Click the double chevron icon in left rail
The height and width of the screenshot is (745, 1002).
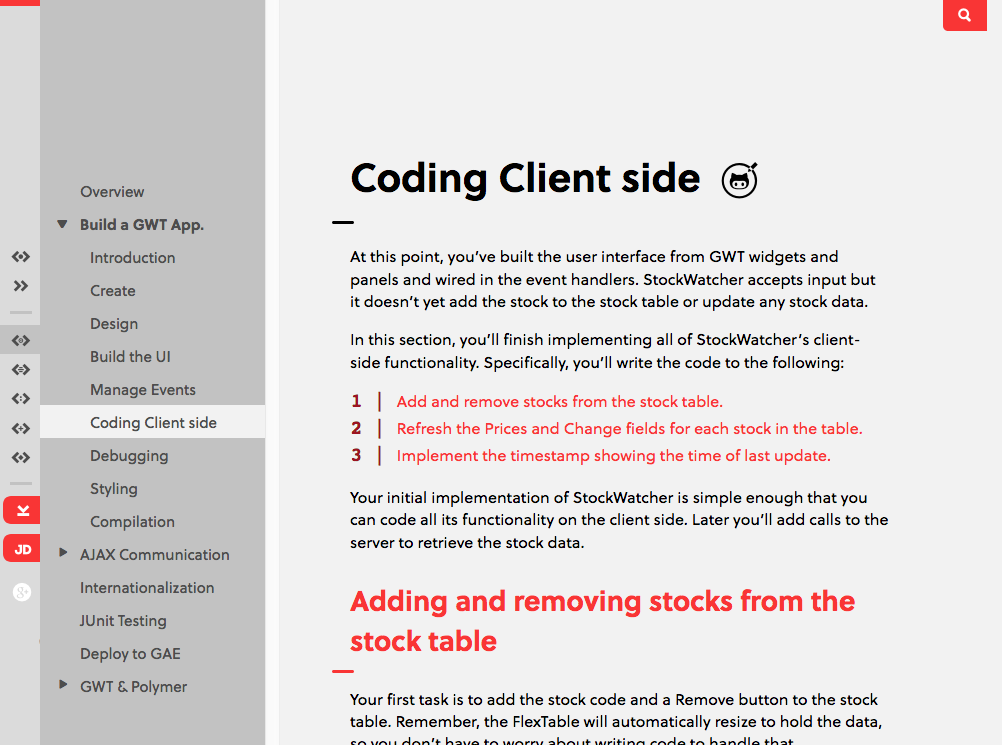tap(20, 286)
